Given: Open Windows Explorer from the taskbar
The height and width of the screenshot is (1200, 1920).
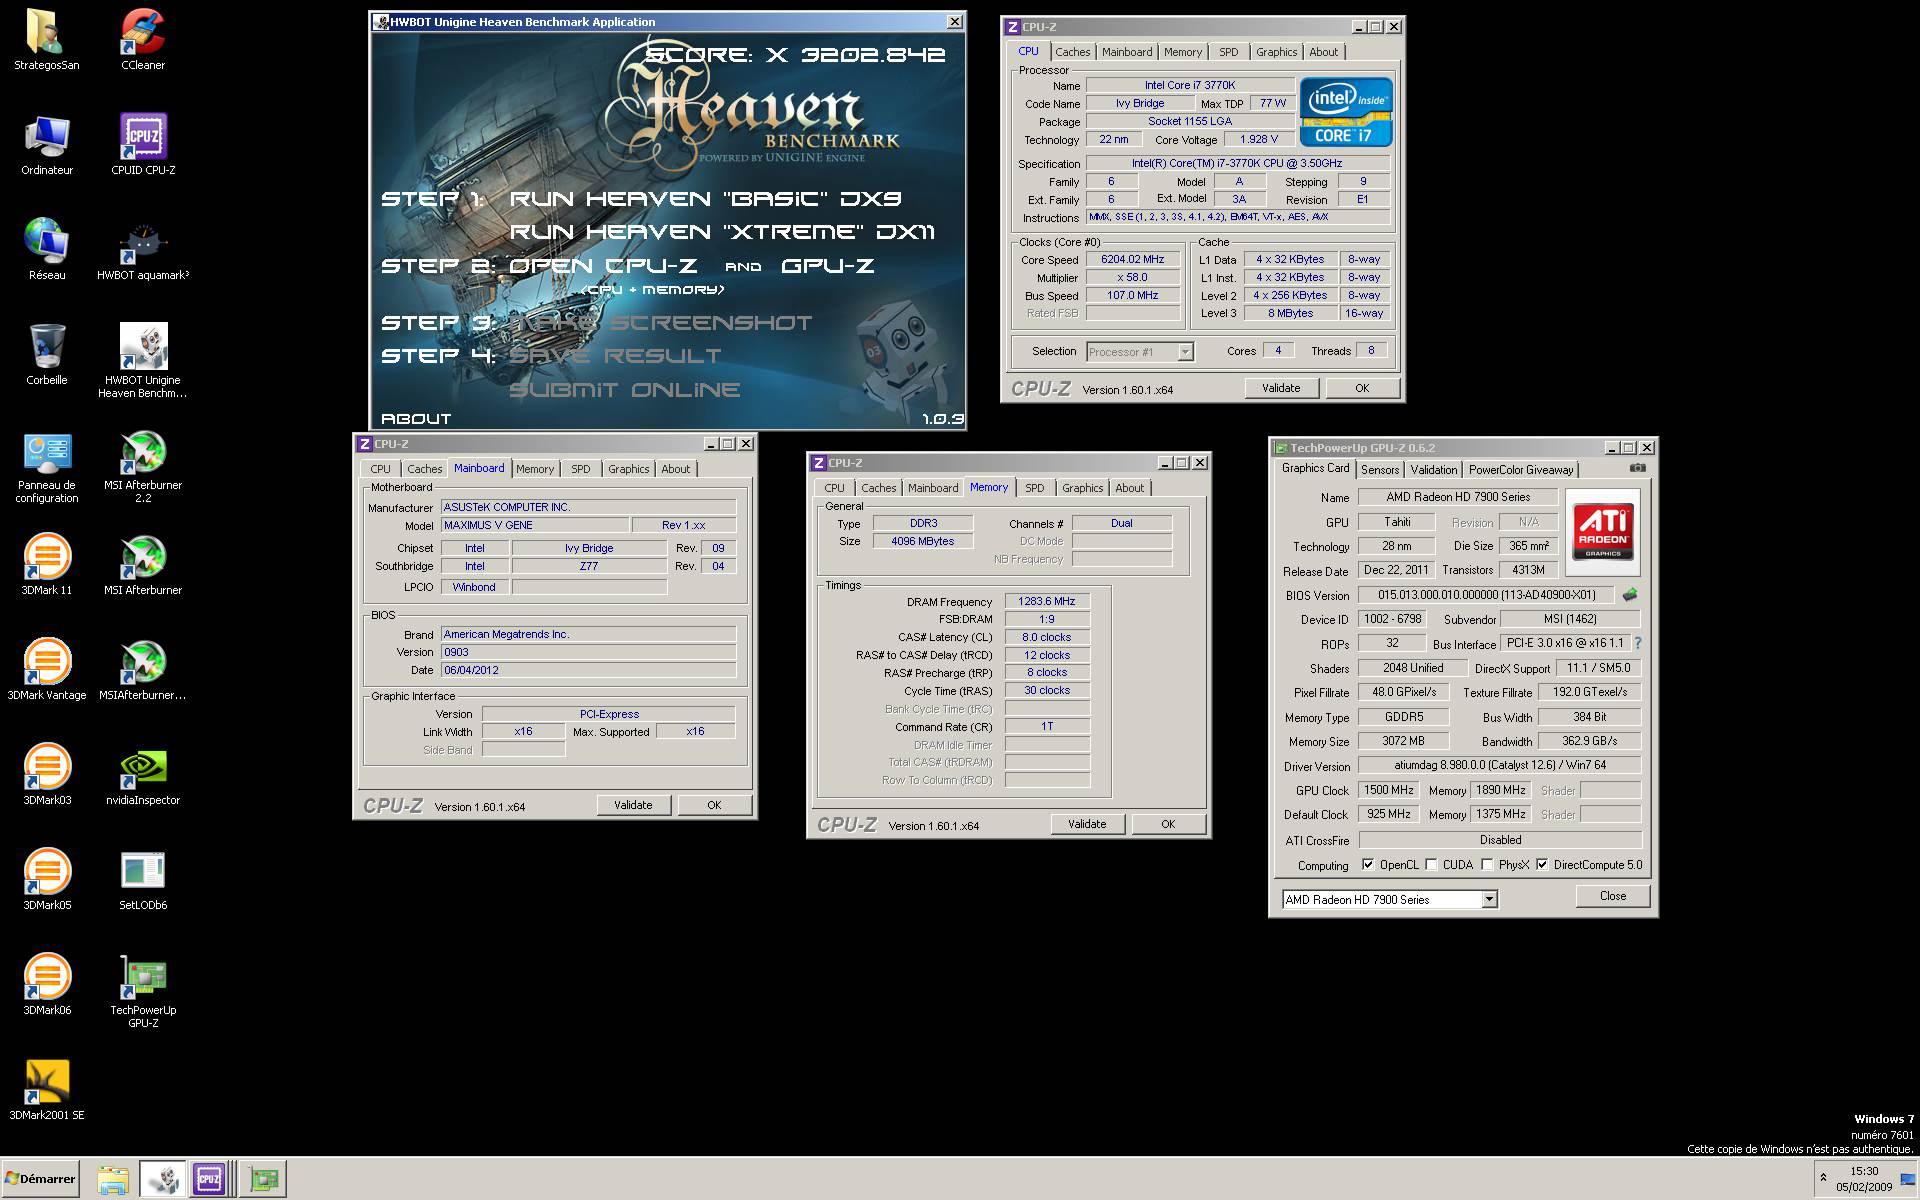Looking at the screenshot, I should coord(113,1180).
